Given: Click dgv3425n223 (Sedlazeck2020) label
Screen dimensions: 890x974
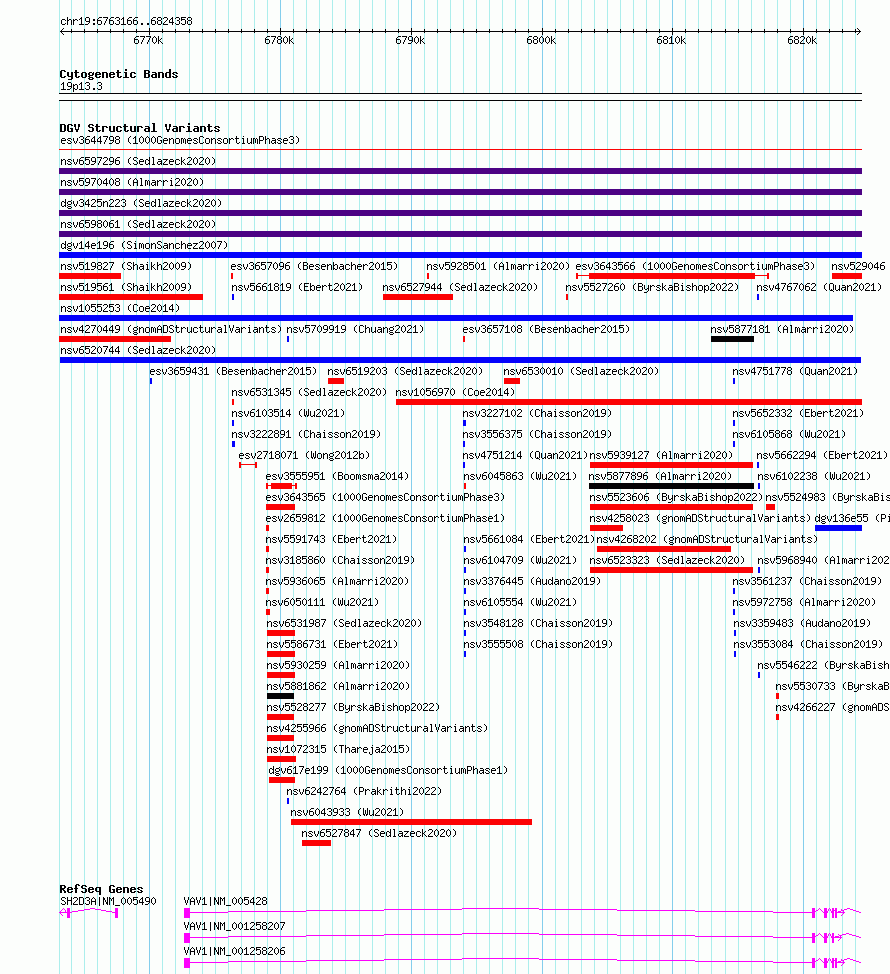Looking at the screenshot, I should (x=140, y=204).
